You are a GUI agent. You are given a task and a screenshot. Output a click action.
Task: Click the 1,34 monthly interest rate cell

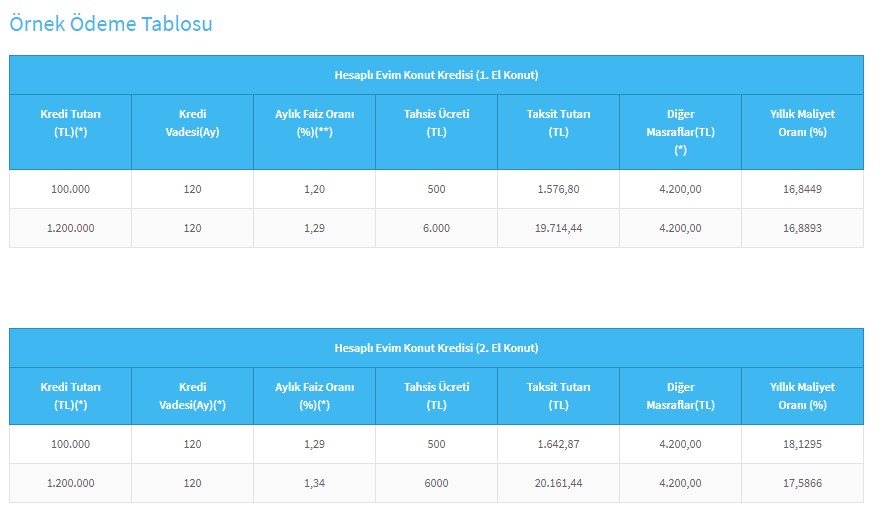click(314, 483)
